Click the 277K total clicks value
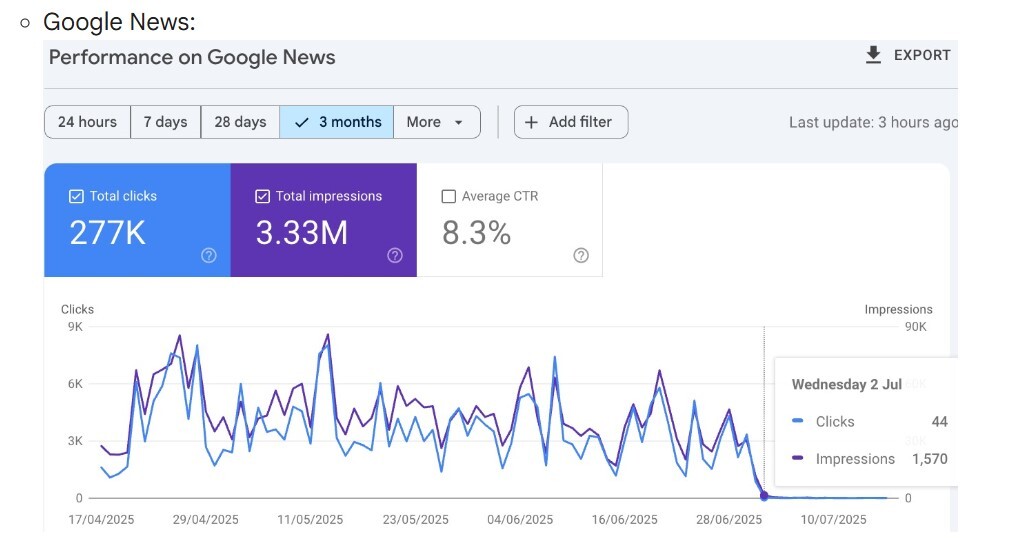Screen dimensions: 1018x538 tap(108, 233)
